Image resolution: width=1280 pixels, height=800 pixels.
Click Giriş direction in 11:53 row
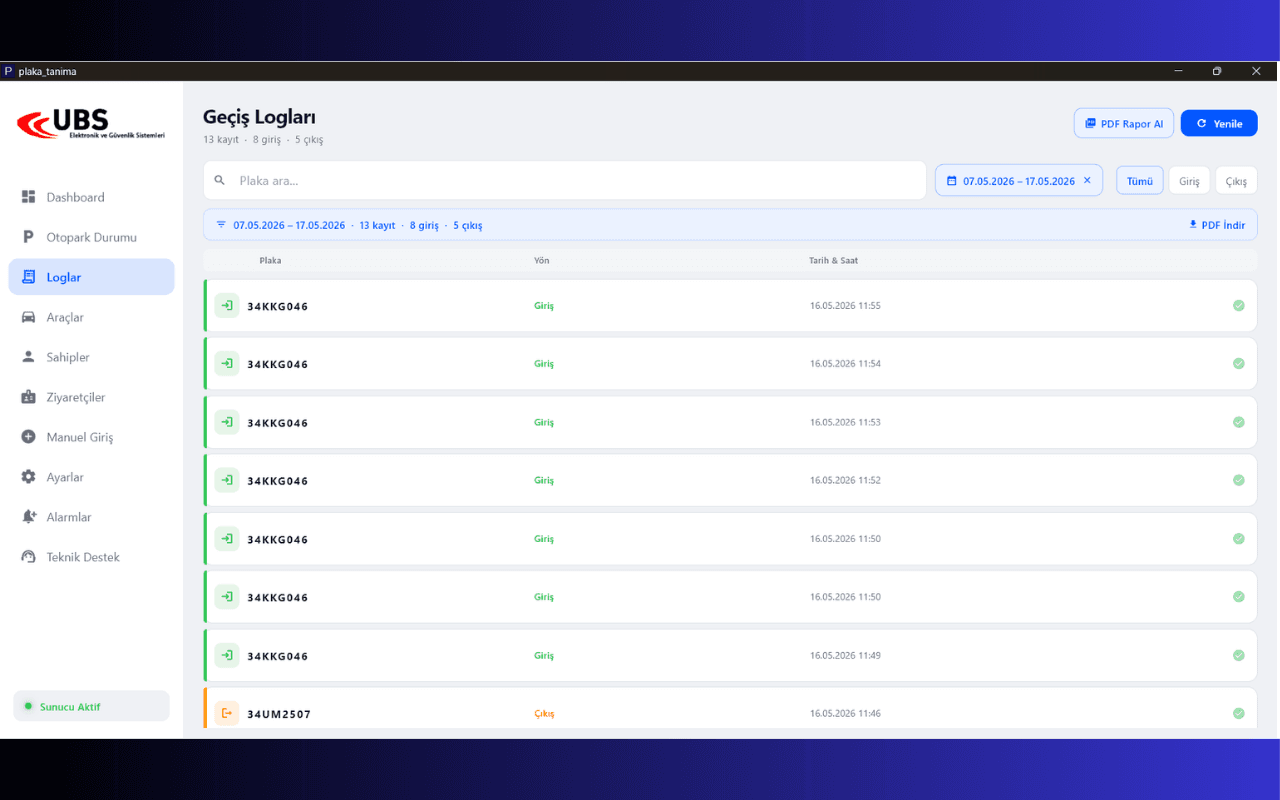[544, 422]
